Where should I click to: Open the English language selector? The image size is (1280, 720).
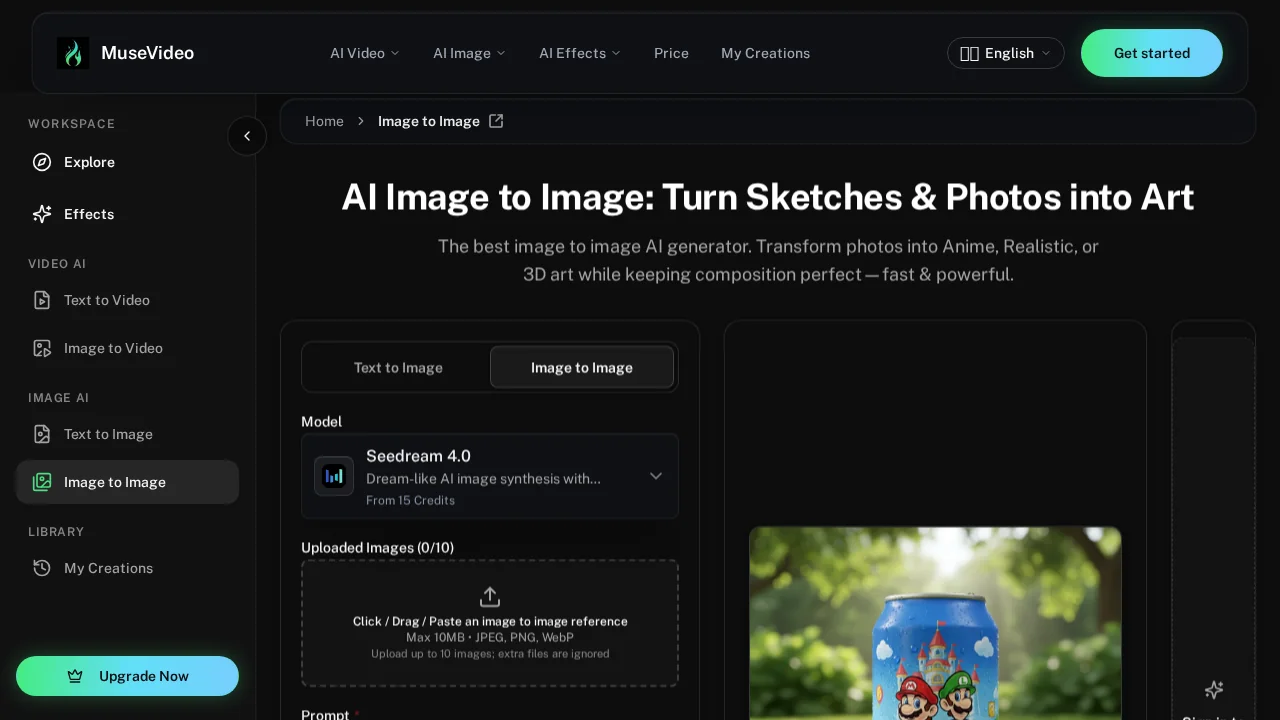pos(1006,53)
